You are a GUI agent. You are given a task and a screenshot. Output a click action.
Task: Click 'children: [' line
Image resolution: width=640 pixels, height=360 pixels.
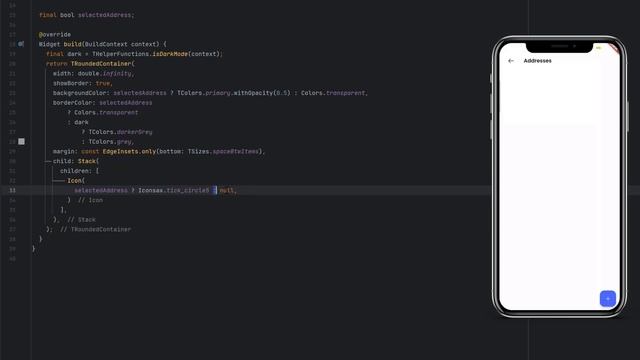click(80, 171)
